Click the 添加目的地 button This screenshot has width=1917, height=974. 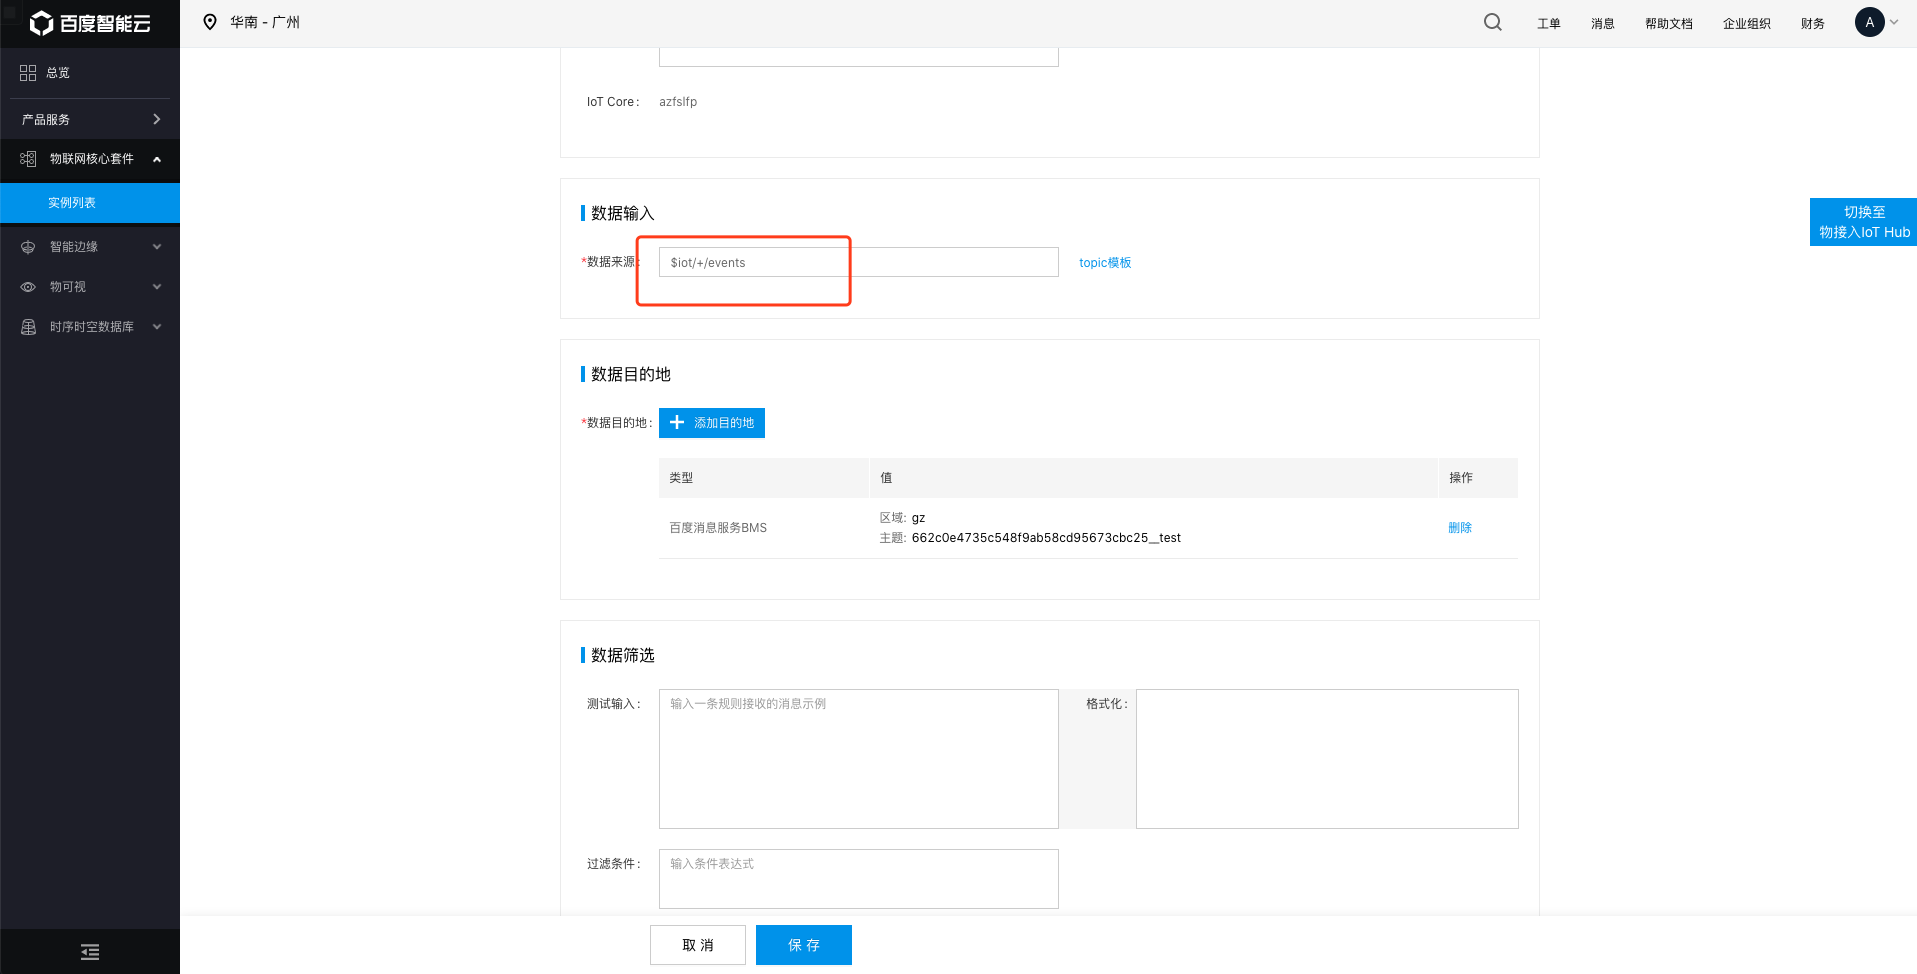coord(712,423)
